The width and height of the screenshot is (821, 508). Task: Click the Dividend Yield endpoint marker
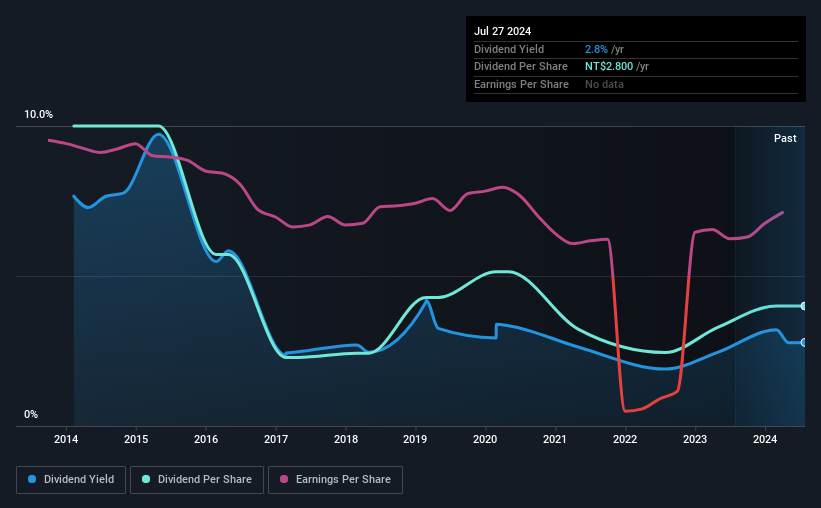(804, 343)
